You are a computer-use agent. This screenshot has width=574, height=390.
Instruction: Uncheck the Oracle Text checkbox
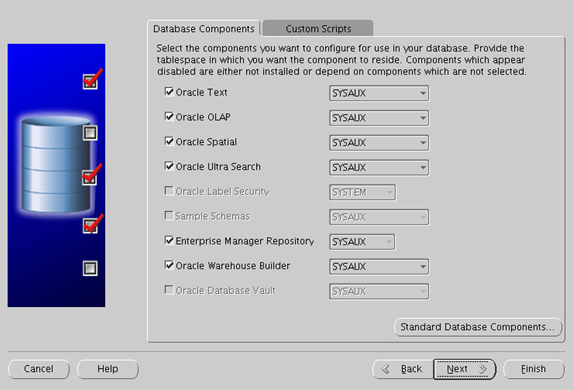[x=169, y=92]
